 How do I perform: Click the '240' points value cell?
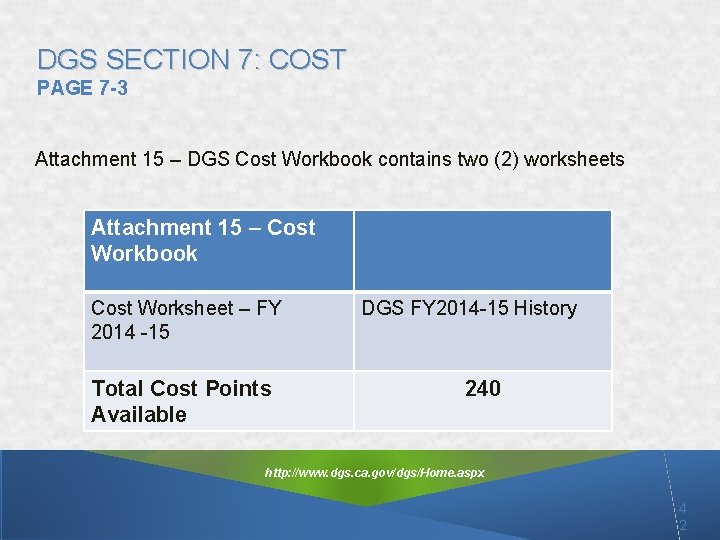point(483,401)
